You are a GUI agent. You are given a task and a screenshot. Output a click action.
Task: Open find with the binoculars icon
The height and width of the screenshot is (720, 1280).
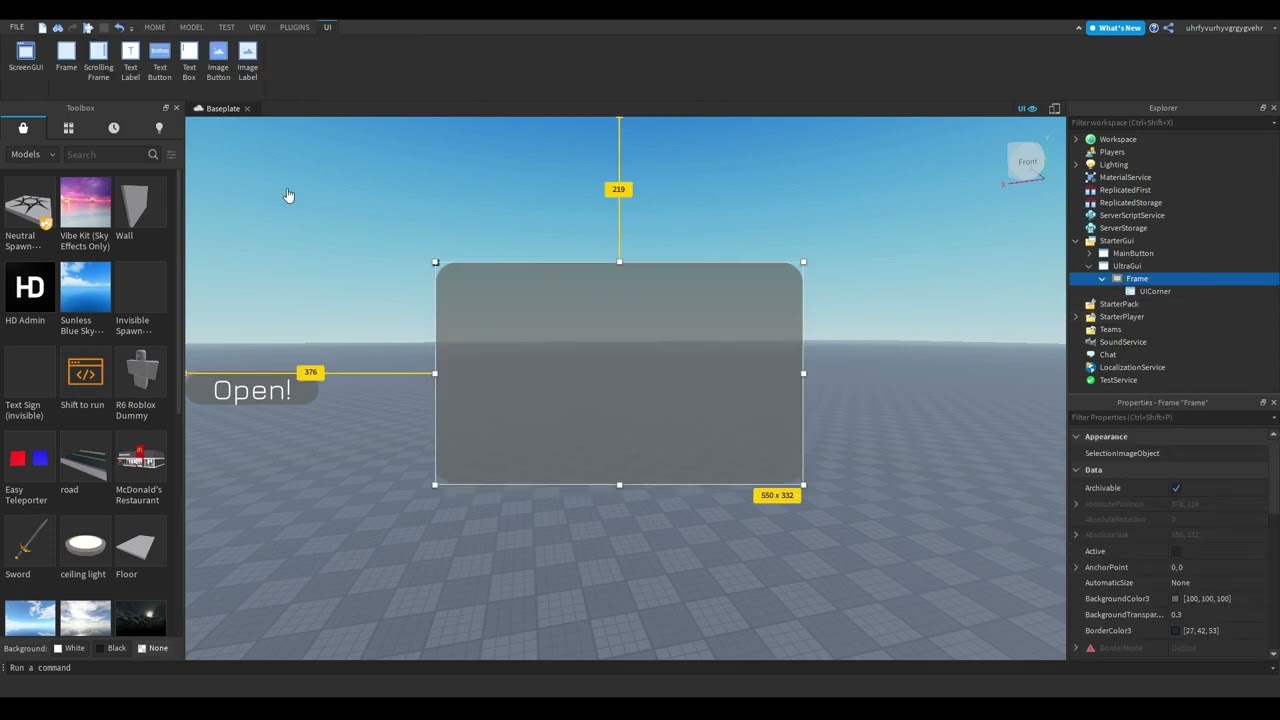58,28
